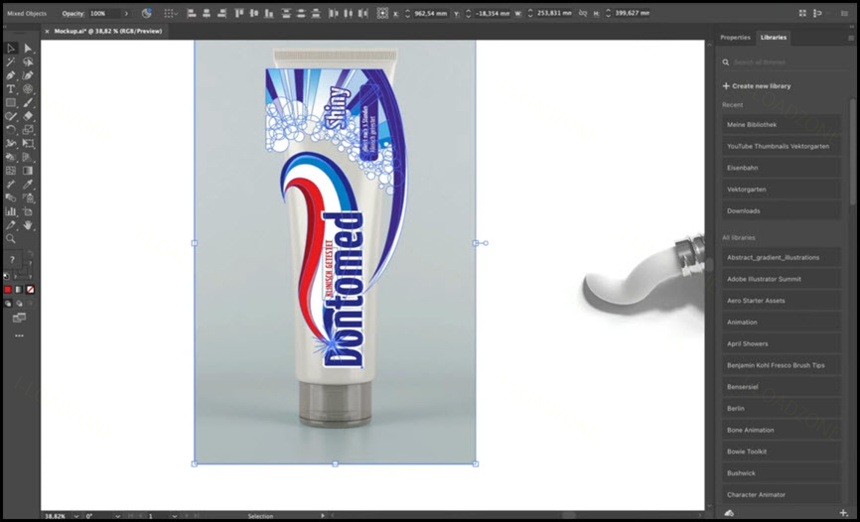Select the Eraser tool
Screen dimensions: 860x522
(28, 116)
